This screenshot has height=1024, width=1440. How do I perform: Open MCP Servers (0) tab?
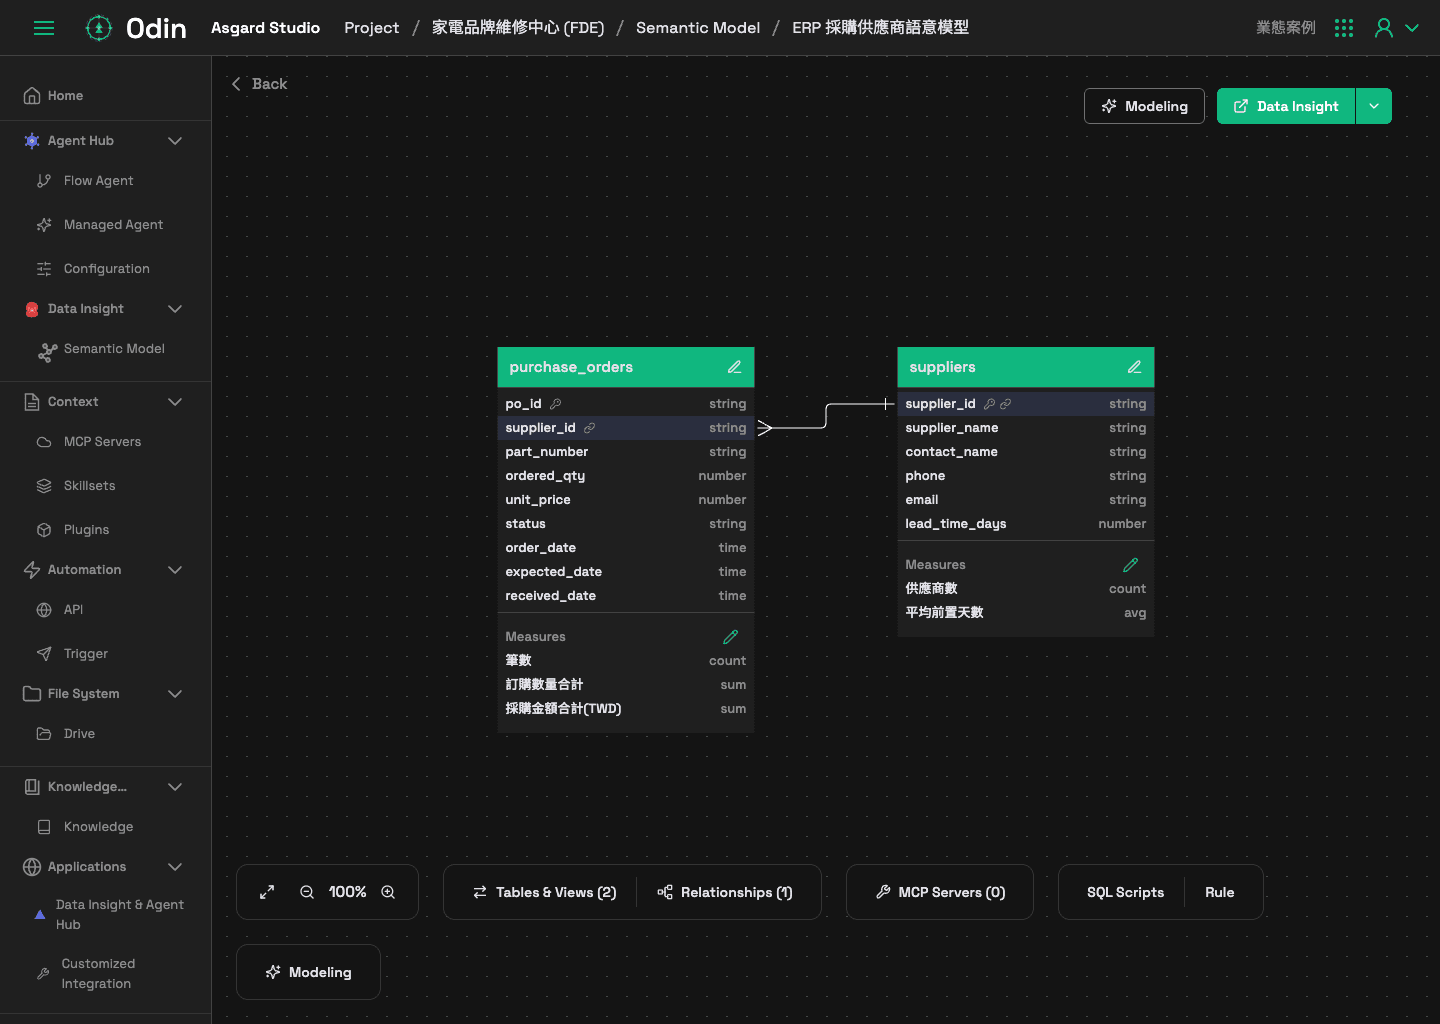[940, 892]
